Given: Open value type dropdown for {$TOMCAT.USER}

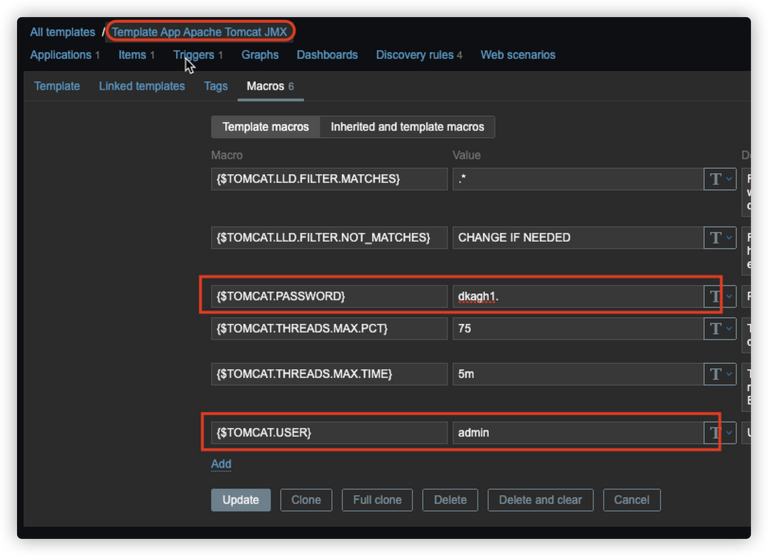Looking at the screenshot, I should click(x=720, y=433).
